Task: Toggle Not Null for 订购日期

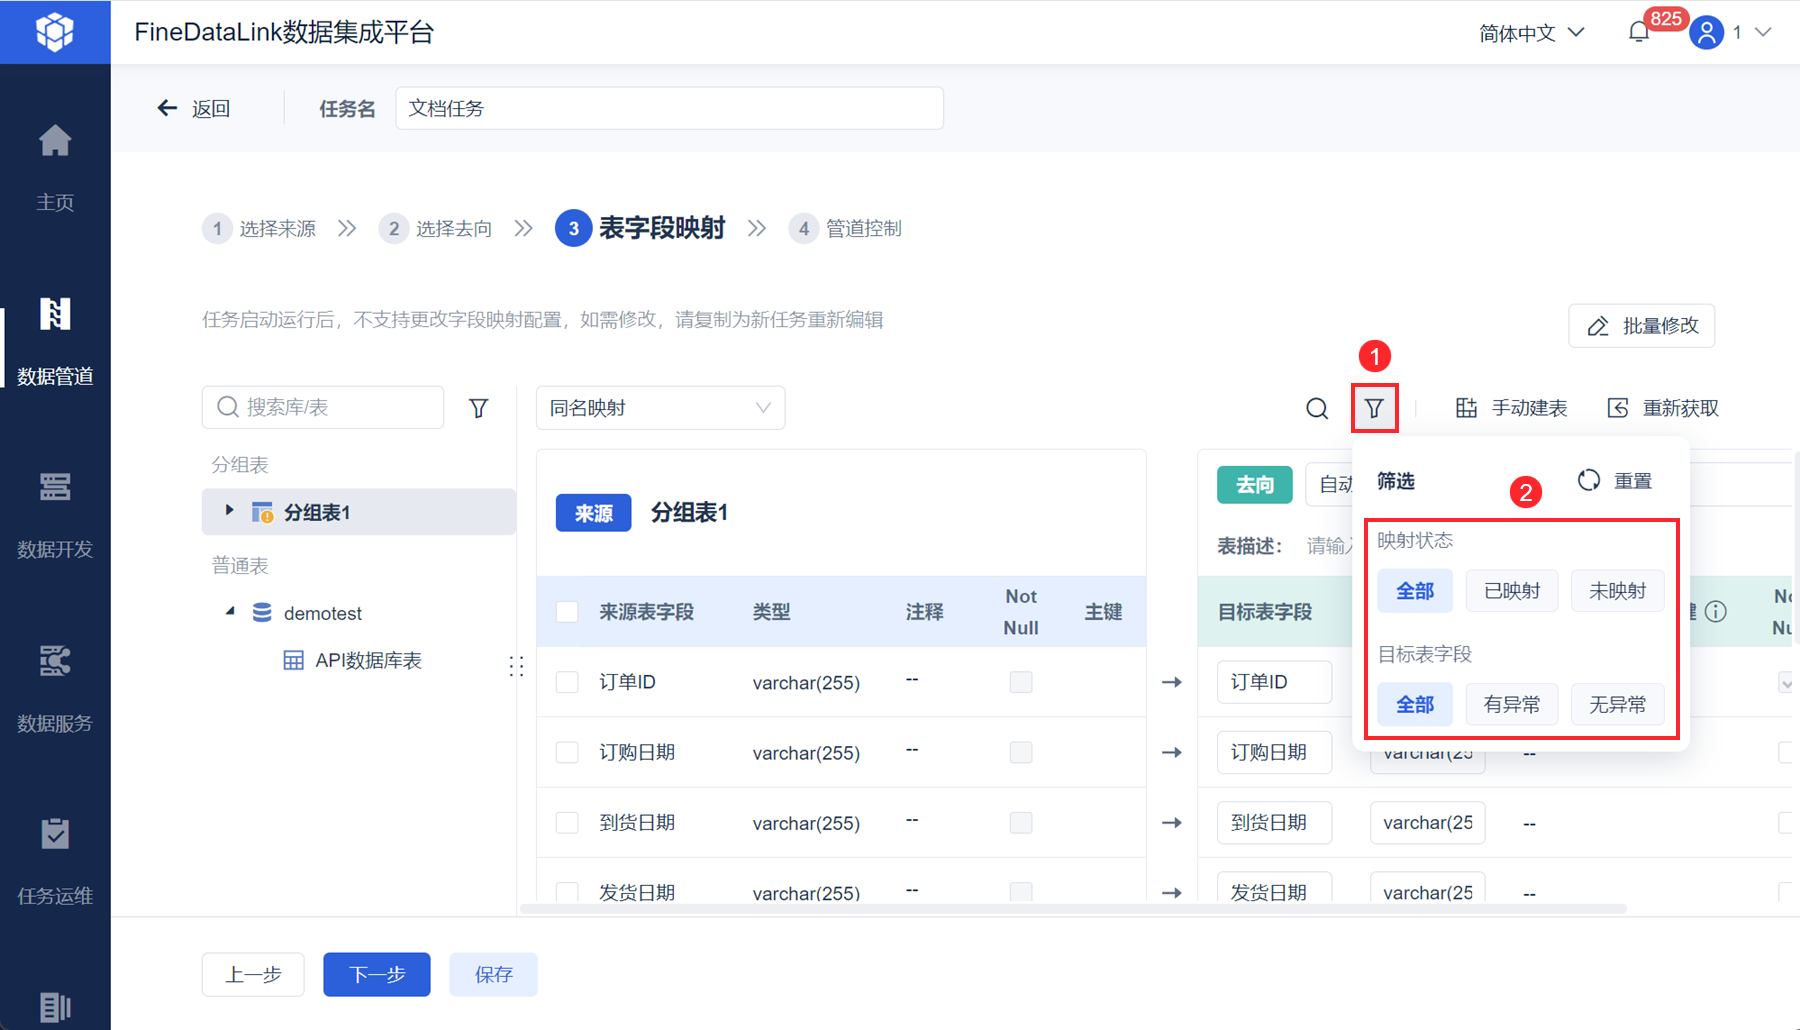Action: (x=1021, y=752)
